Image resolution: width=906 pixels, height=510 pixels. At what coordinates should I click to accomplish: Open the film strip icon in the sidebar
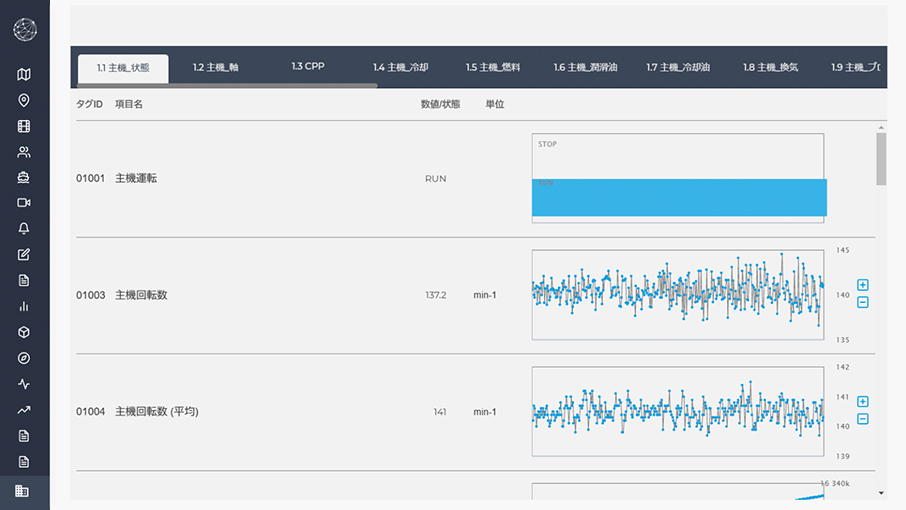coord(24,126)
